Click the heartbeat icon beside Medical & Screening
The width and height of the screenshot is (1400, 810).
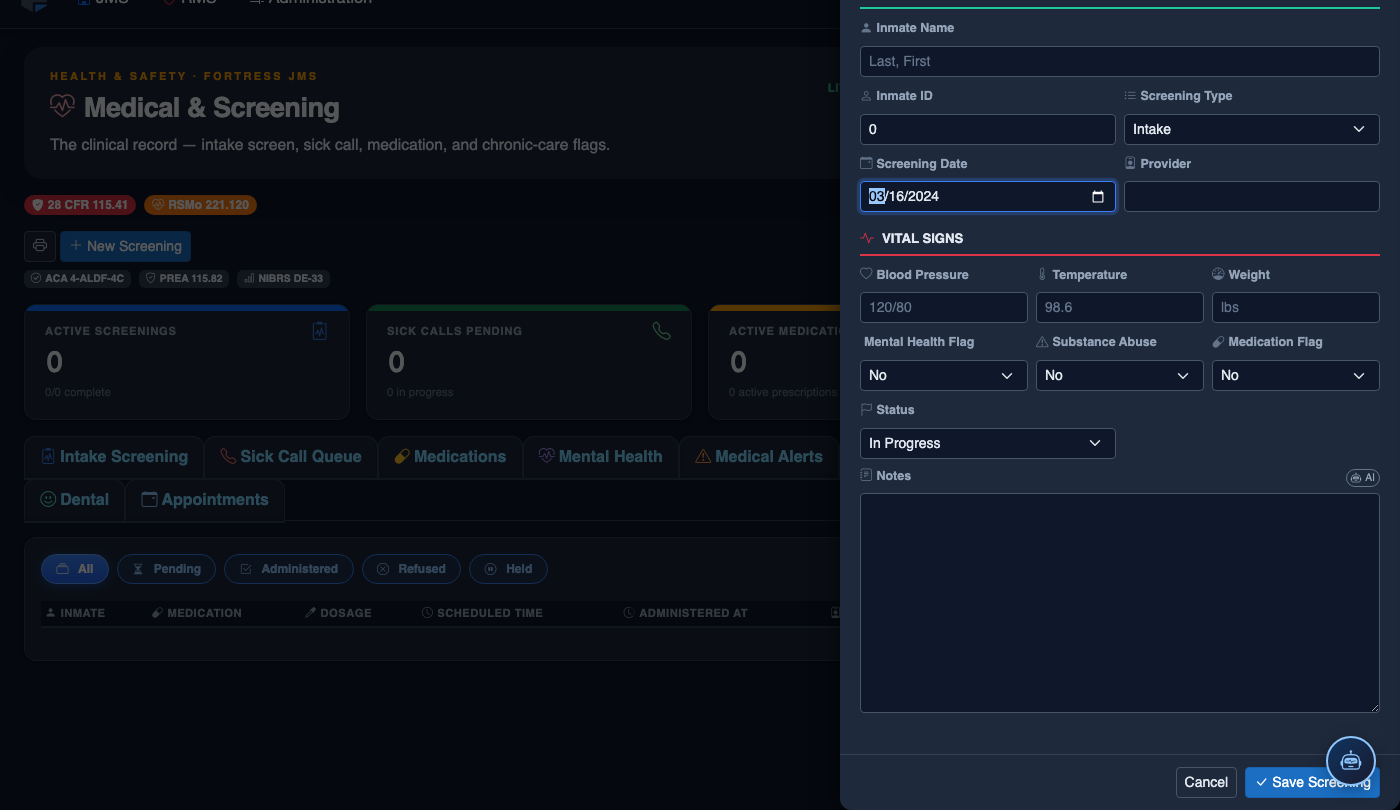62,107
